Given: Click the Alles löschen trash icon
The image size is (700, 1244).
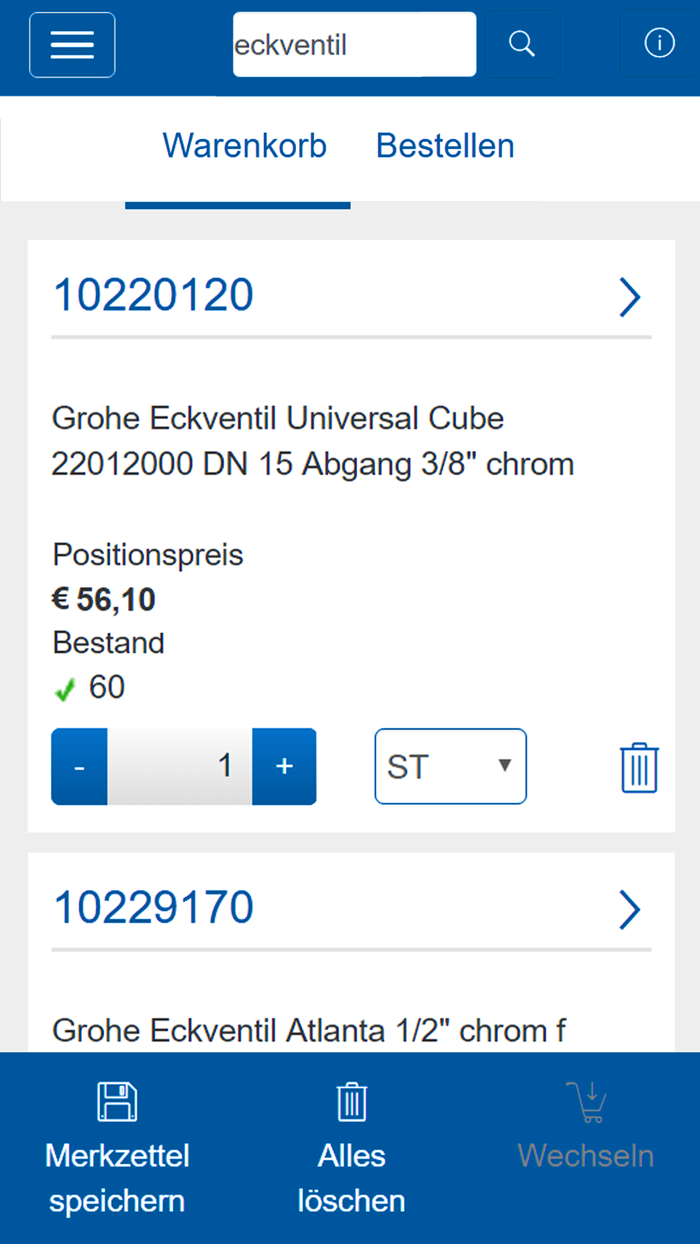Looking at the screenshot, I should (x=352, y=1102).
